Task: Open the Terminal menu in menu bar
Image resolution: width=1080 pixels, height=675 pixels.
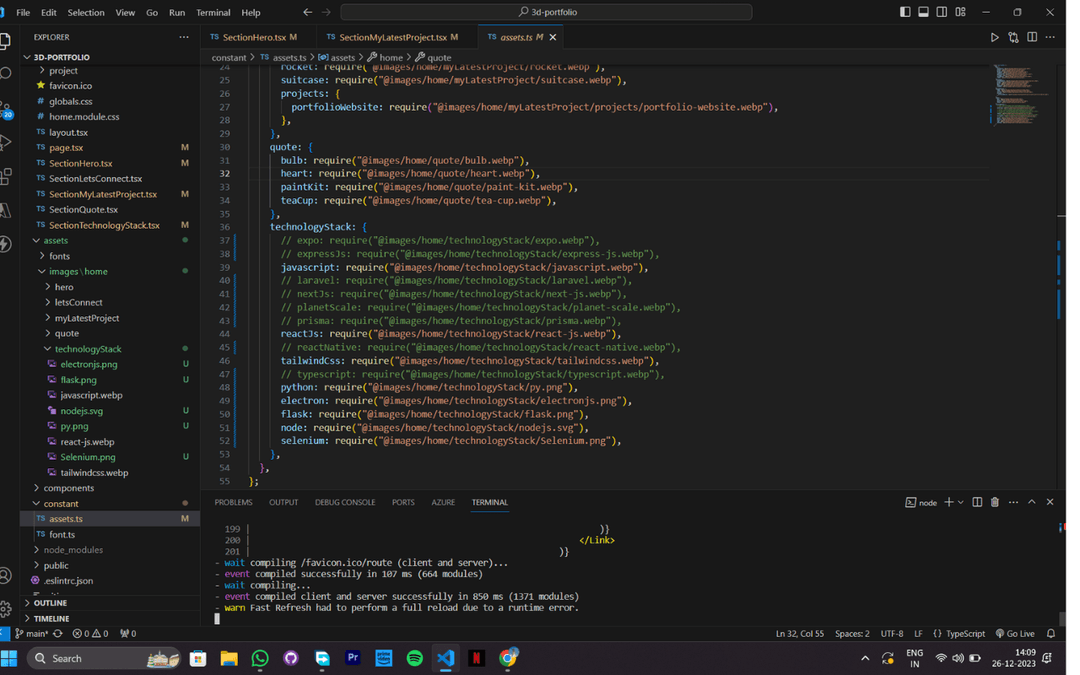Action: [x=213, y=12]
